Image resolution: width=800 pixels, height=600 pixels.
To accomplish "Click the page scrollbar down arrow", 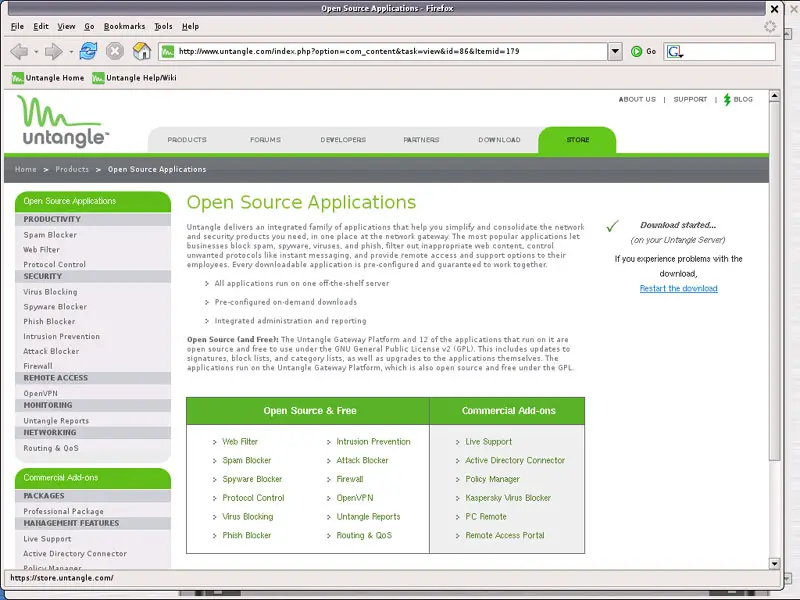I will pos(774,564).
